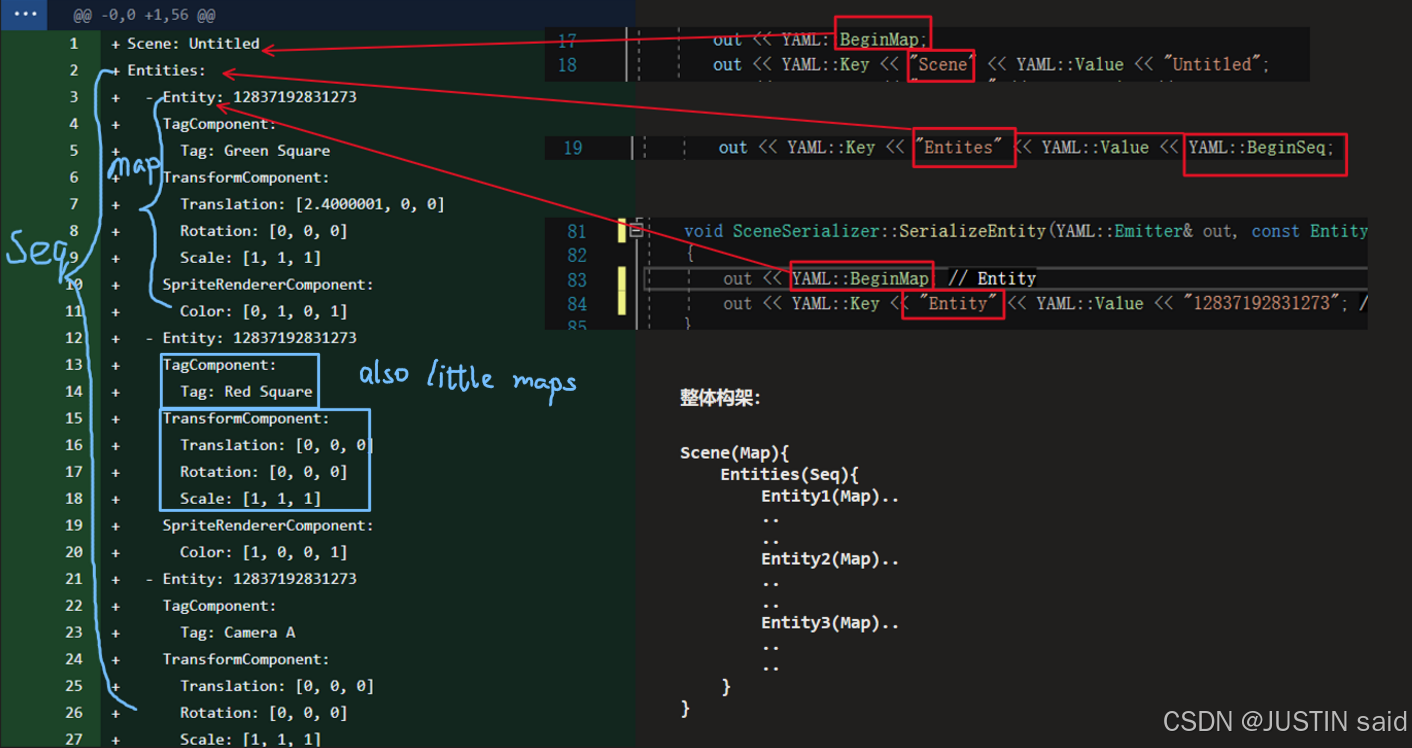Click the red-boxed "Entites" string on line 19
Screen dimensions: 1412x748
point(962,147)
